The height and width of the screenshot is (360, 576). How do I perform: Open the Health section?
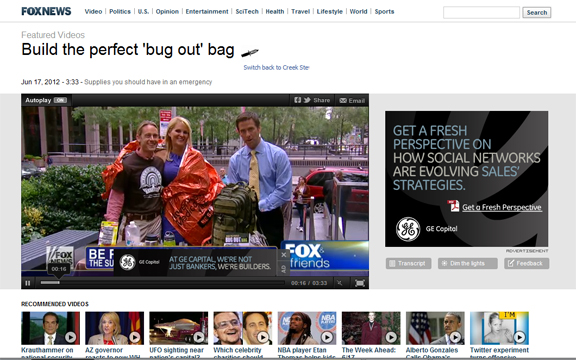pos(275,11)
